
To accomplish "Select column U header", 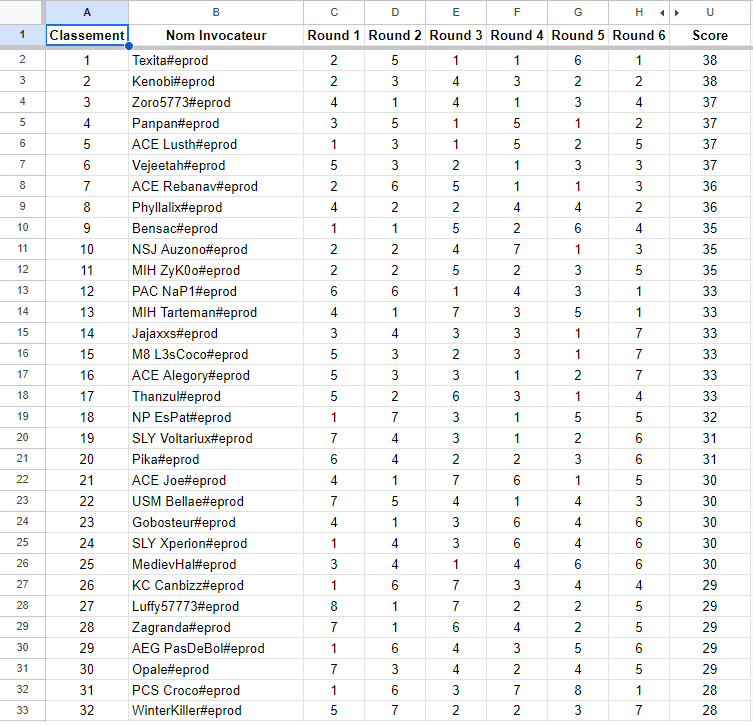I will coord(710,12).
